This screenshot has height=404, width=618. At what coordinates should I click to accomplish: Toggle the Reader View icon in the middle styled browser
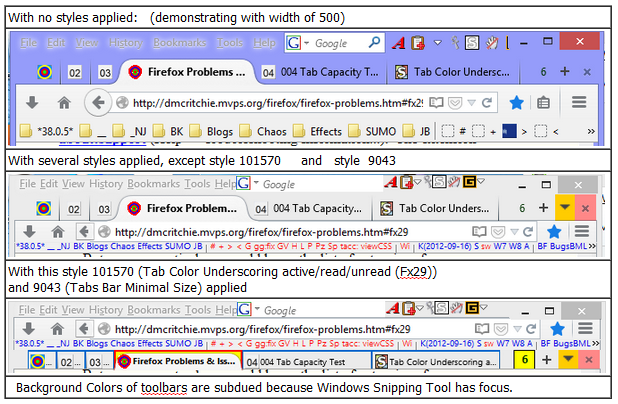point(479,232)
